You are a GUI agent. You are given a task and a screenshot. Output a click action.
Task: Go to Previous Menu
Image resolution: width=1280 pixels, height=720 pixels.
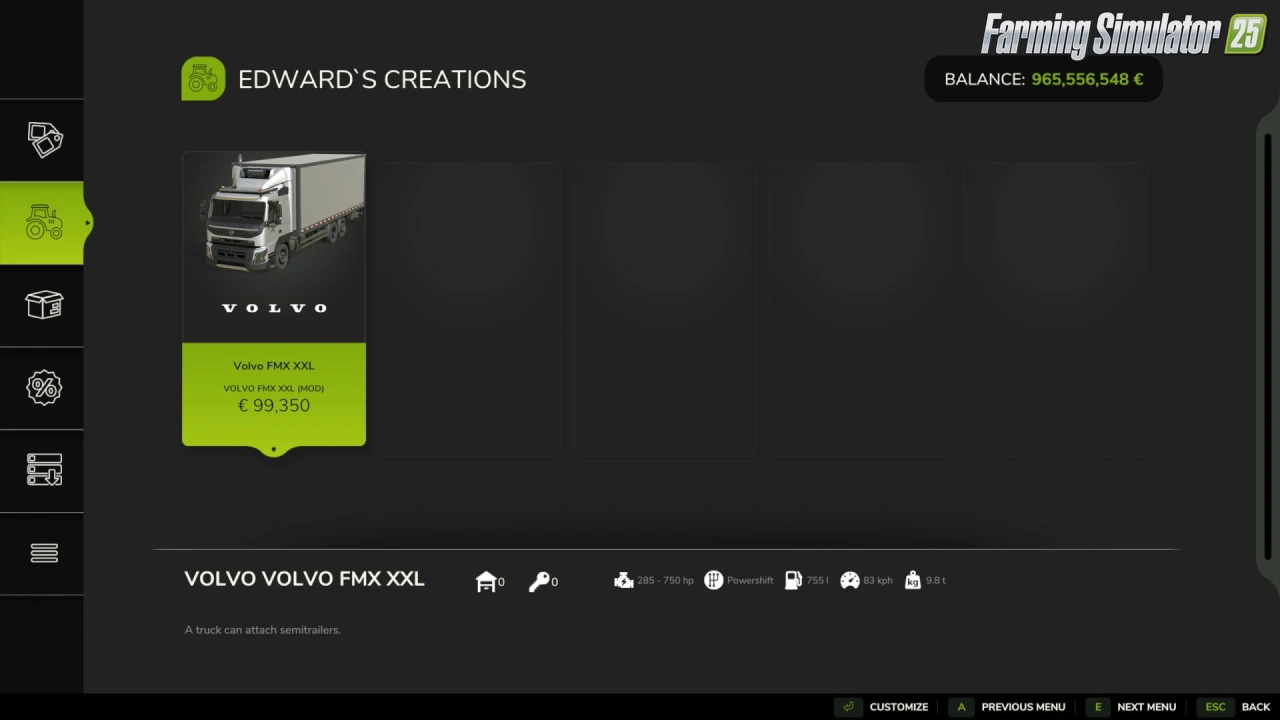[x=1007, y=707]
